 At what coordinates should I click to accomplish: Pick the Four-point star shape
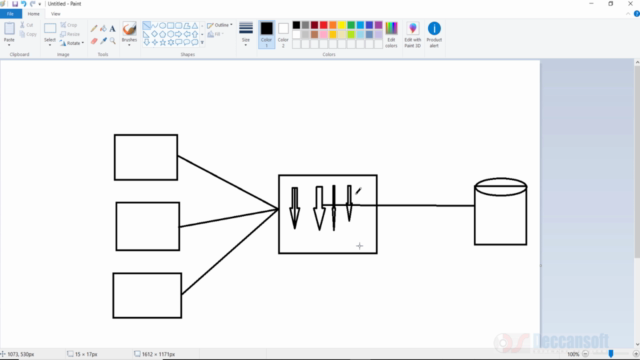(x=155, y=42)
